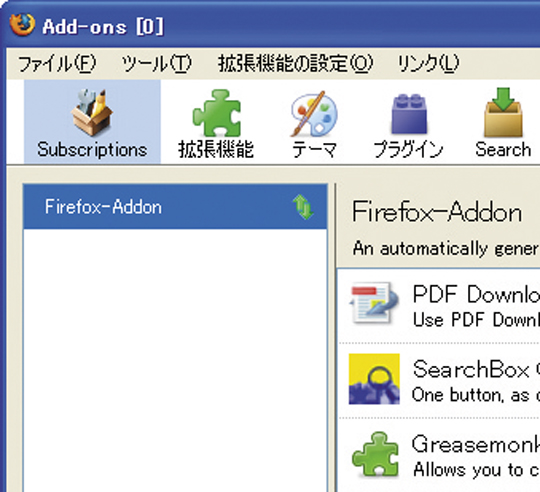Click the SearchBox add-on title

coord(476,369)
